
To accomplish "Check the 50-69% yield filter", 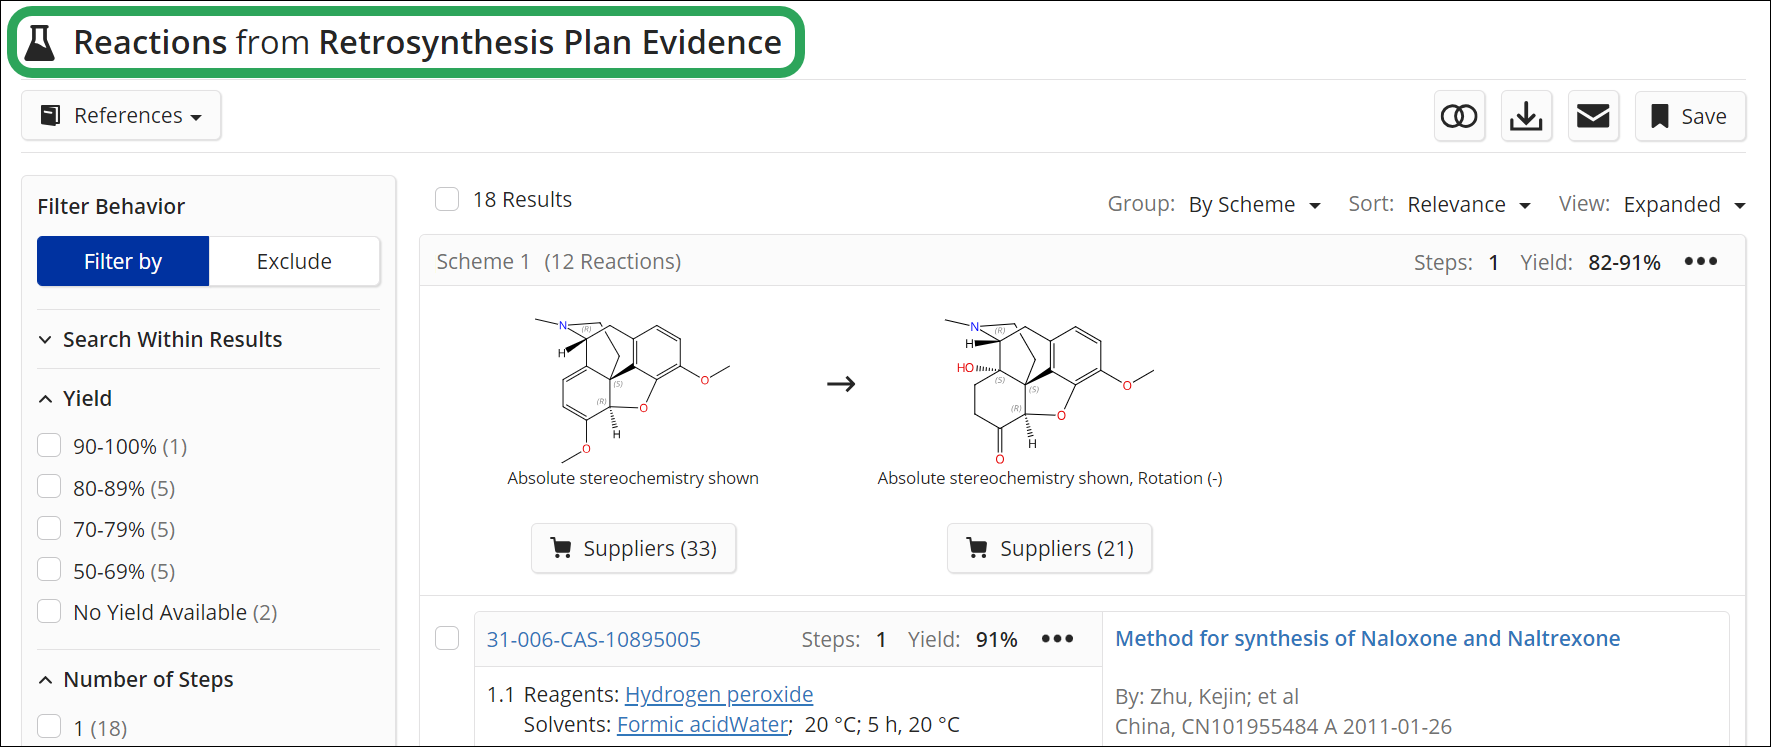I will (x=49, y=570).
